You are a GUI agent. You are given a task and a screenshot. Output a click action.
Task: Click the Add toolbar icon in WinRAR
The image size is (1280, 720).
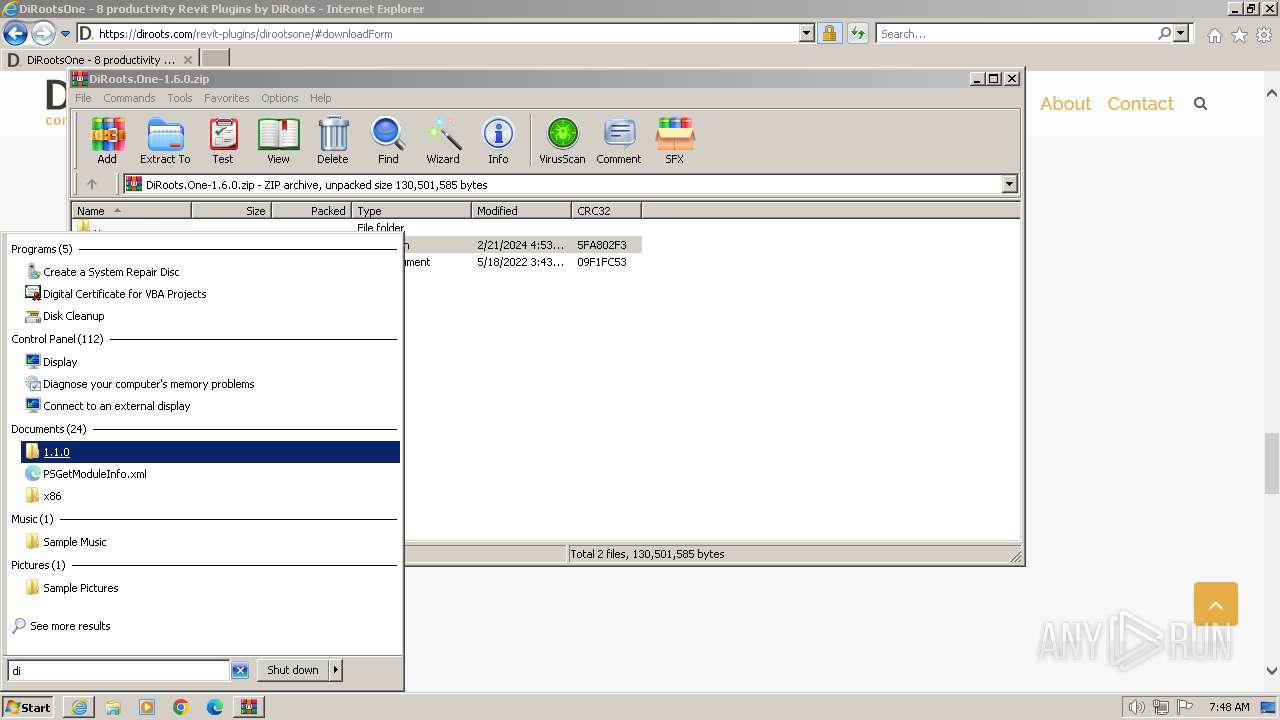(x=107, y=140)
